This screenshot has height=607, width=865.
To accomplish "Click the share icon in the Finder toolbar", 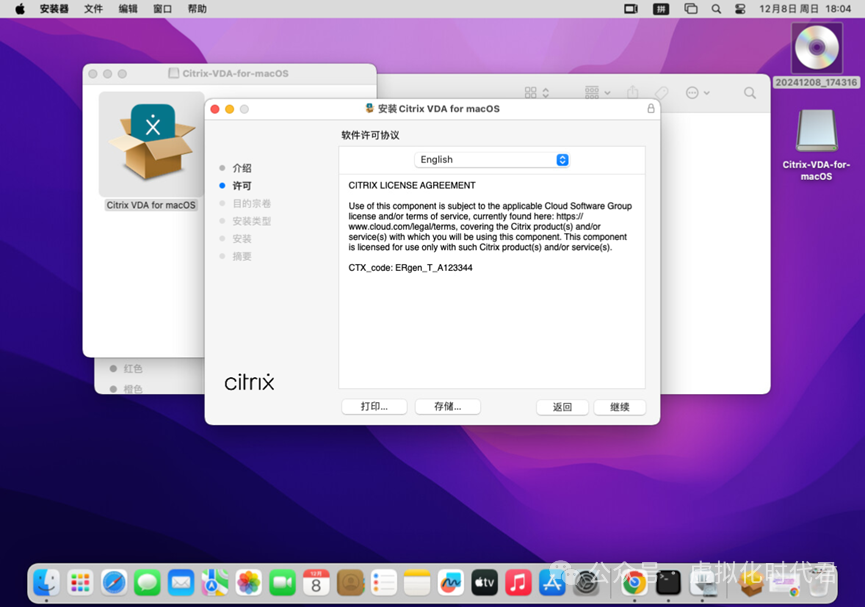I will click(633, 92).
